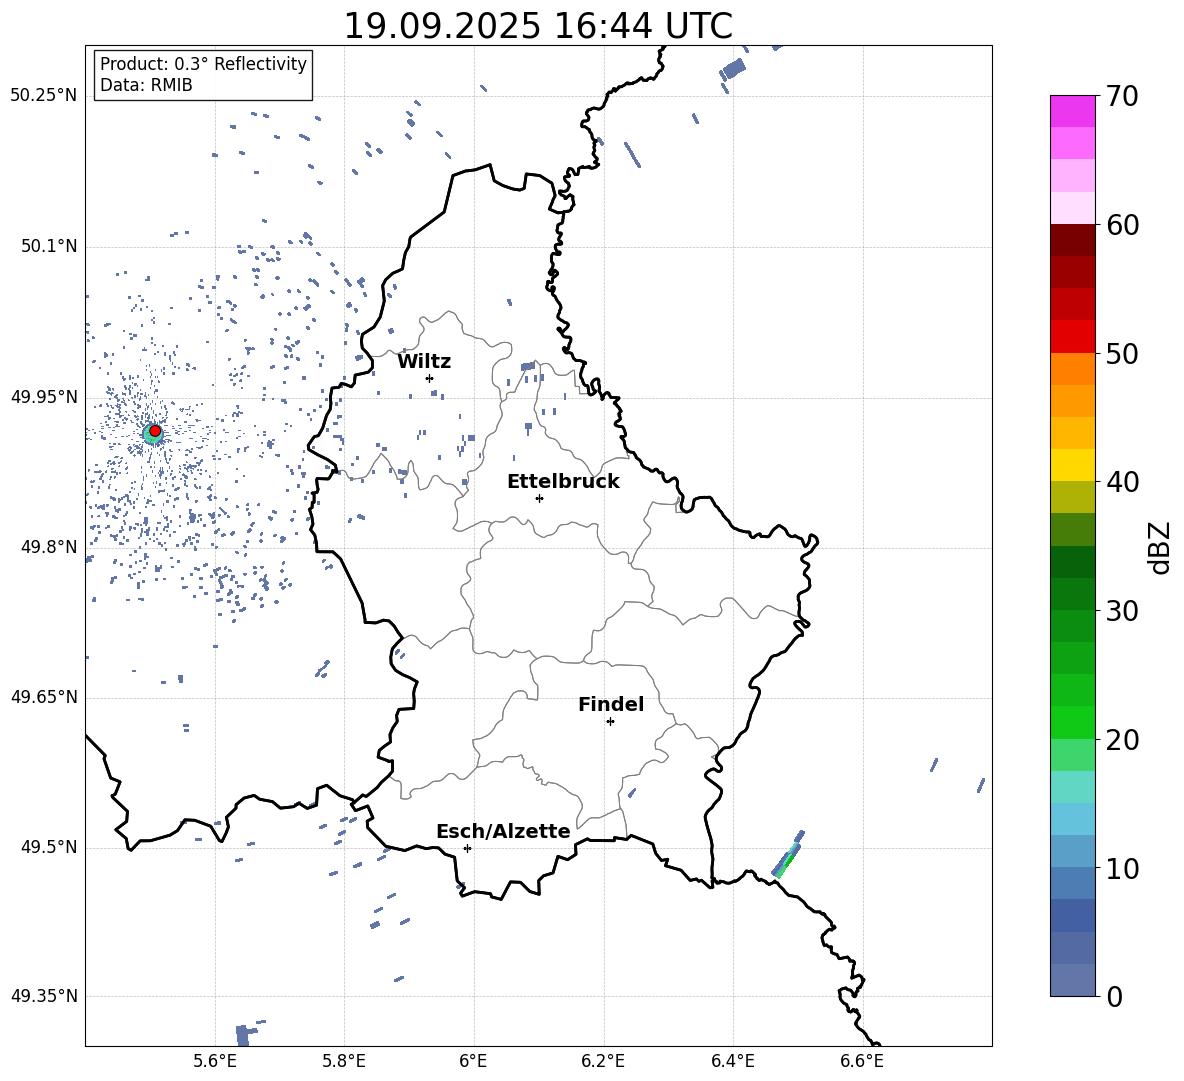Image resolution: width=1184 pixels, height=1081 pixels.
Task: Click the Findel station cross marker
Action: pyautogui.click(x=610, y=722)
